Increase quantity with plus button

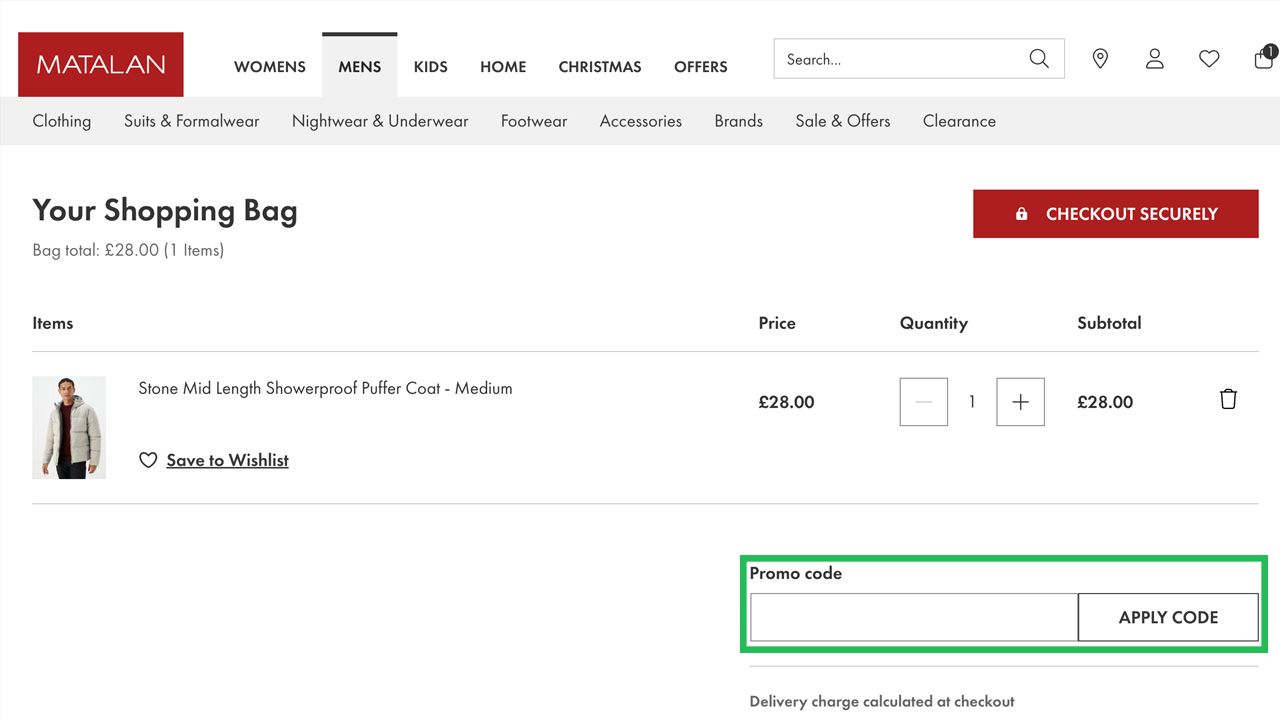tap(1020, 402)
